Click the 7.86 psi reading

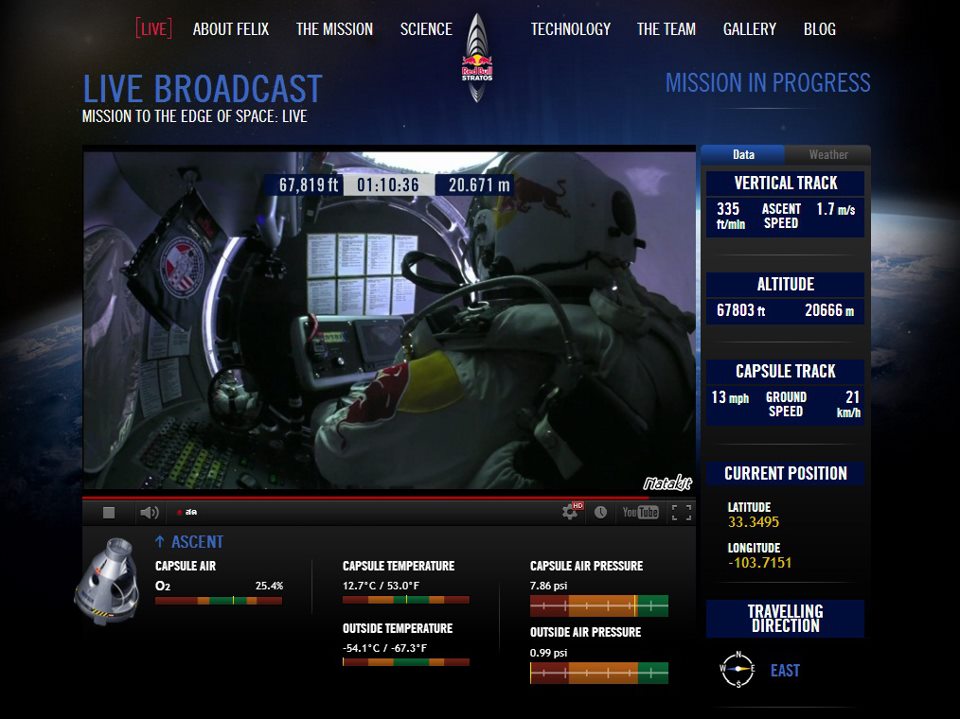pos(549,585)
